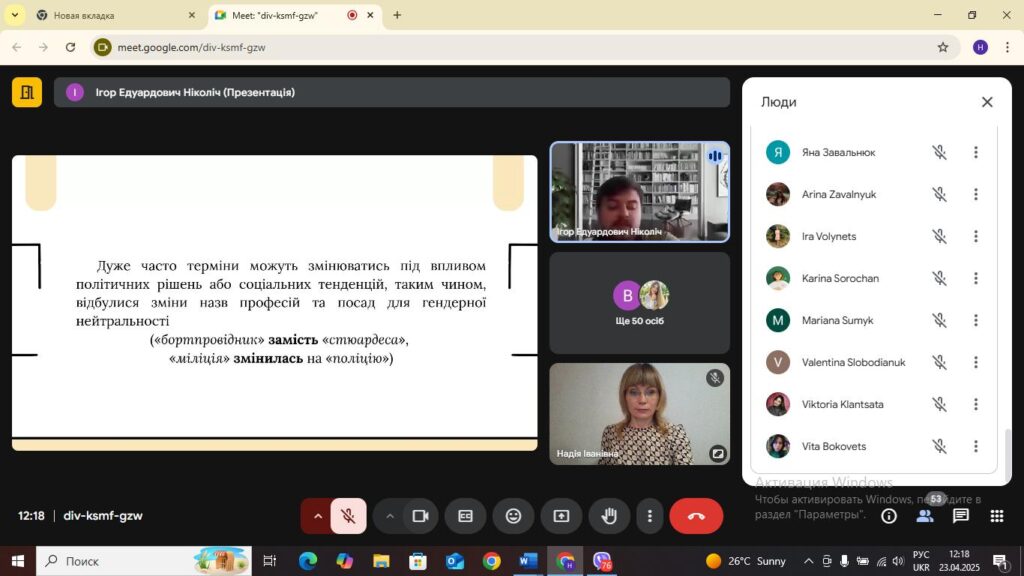Click the address bar URL
The image size is (1024, 576).
click(x=191, y=47)
